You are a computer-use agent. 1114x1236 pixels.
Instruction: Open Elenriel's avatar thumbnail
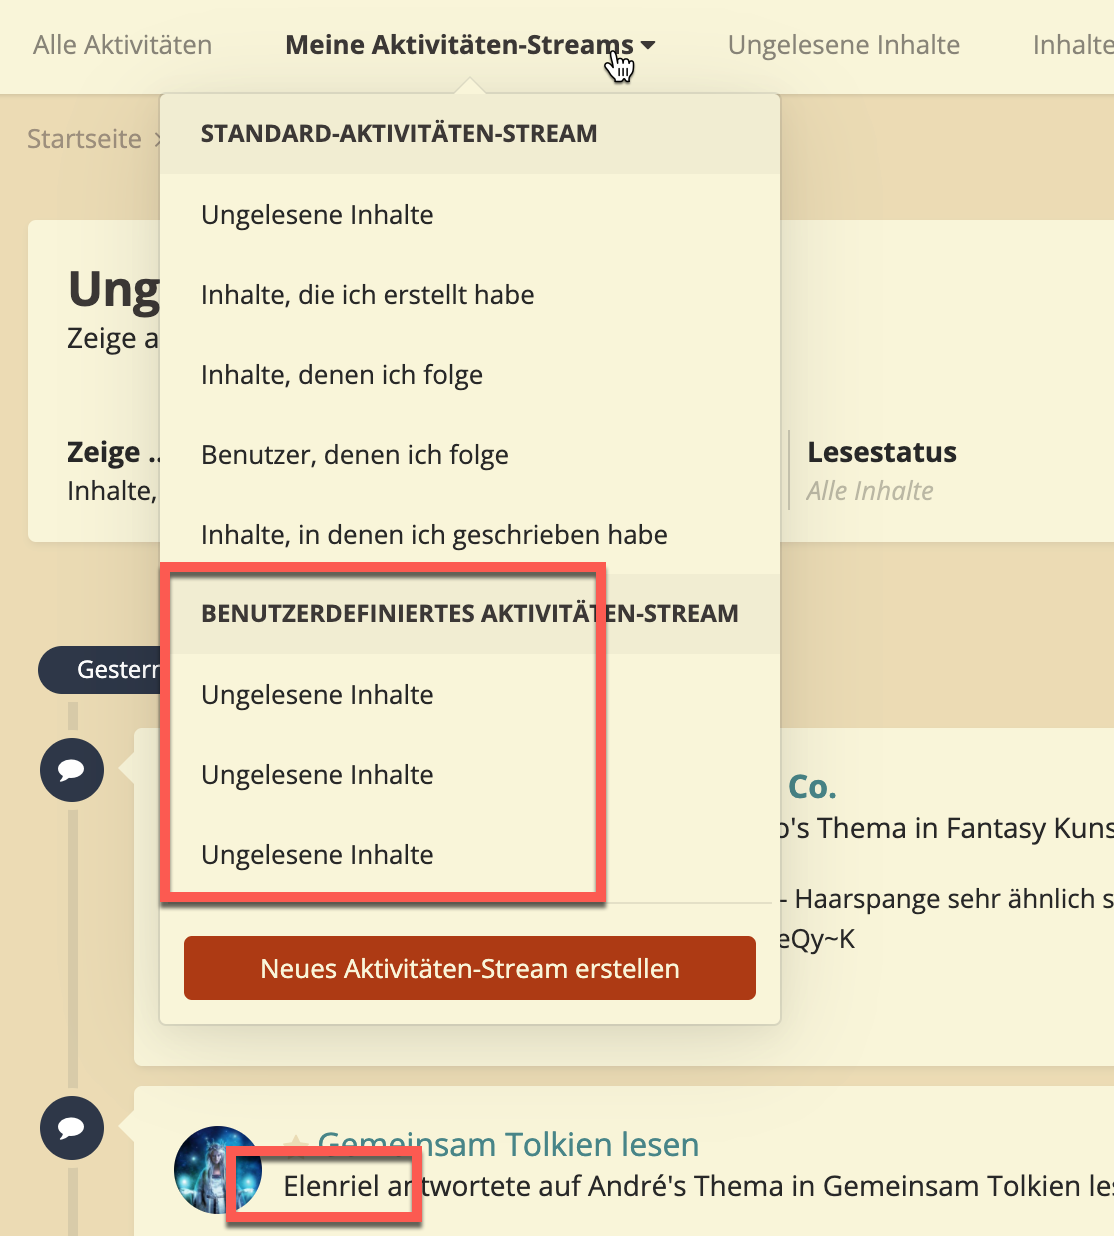(x=218, y=1170)
